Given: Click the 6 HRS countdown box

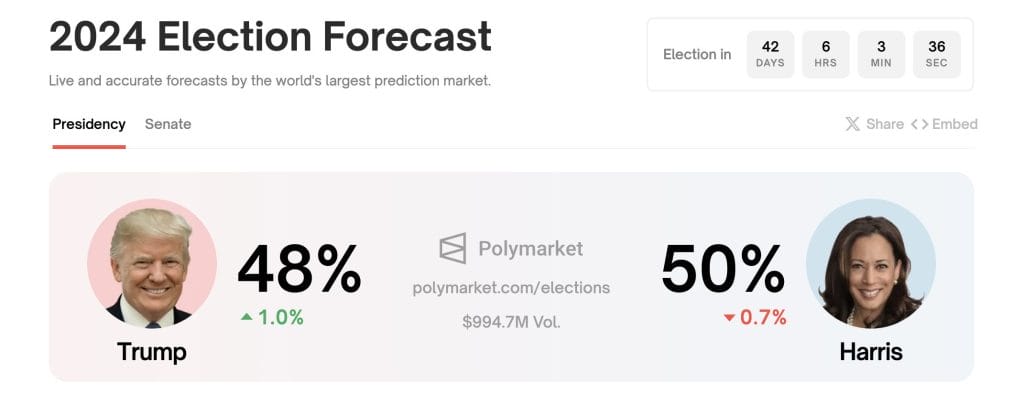Looking at the screenshot, I should coord(825,54).
